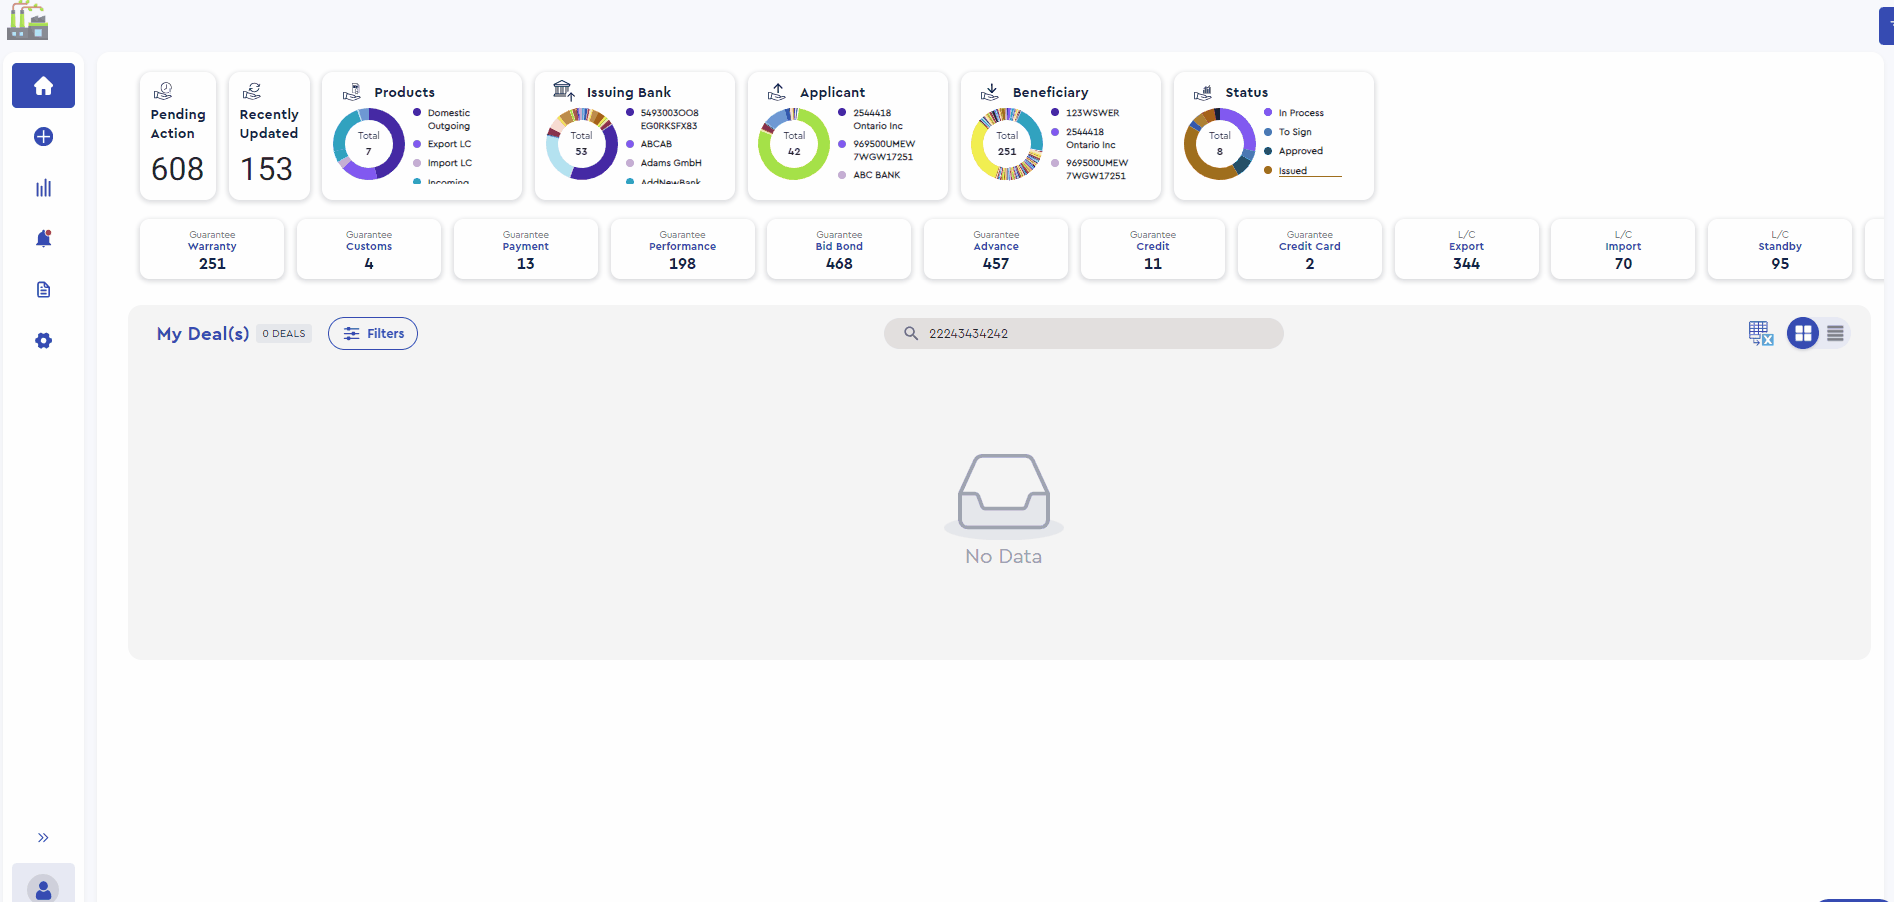Open the bar chart reports icon
This screenshot has height=902, width=1894.
(43, 188)
